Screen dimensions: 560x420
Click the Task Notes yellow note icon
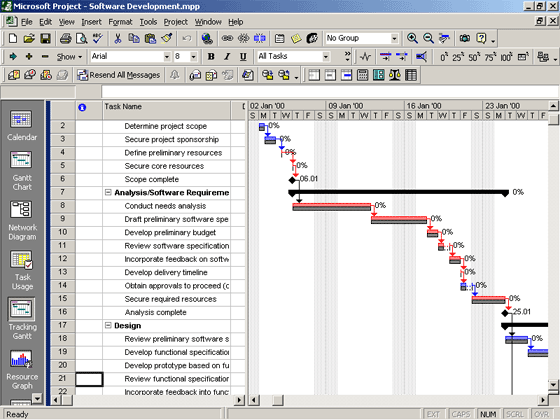click(x=296, y=38)
